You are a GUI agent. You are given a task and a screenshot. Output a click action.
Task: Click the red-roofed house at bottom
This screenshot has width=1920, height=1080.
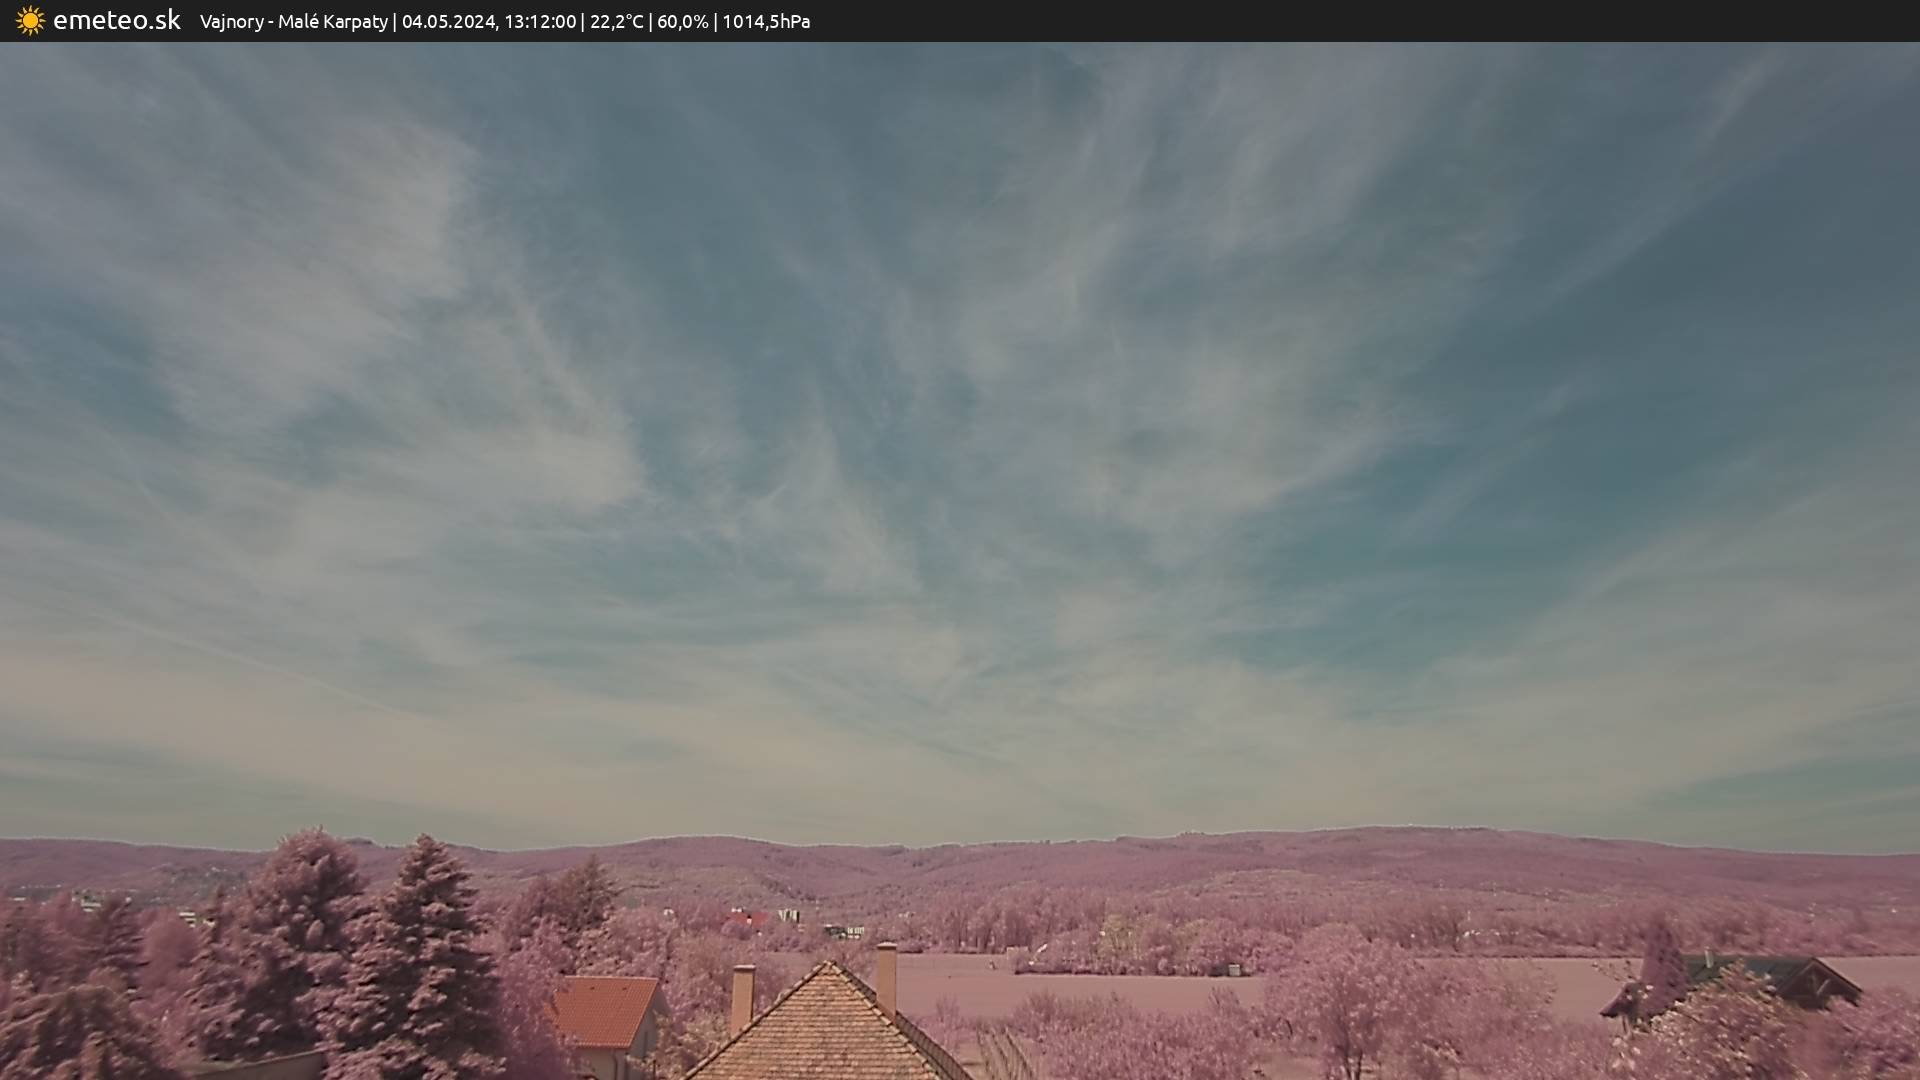pyautogui.click(x=606, y=1012)
